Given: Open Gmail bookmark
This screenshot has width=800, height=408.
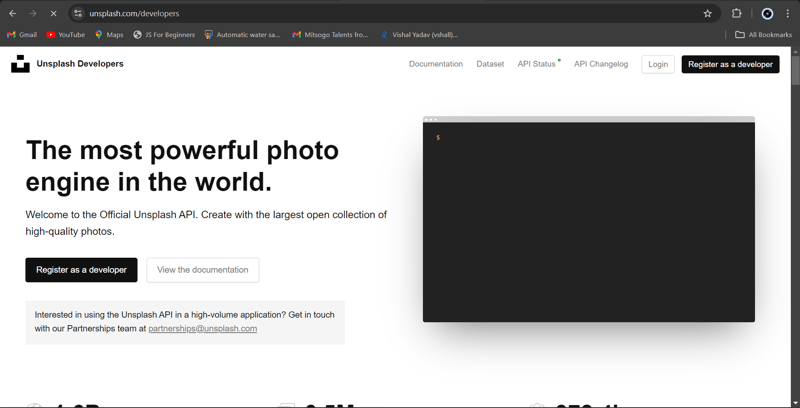Looking at the screenshot, I should 22,35.
